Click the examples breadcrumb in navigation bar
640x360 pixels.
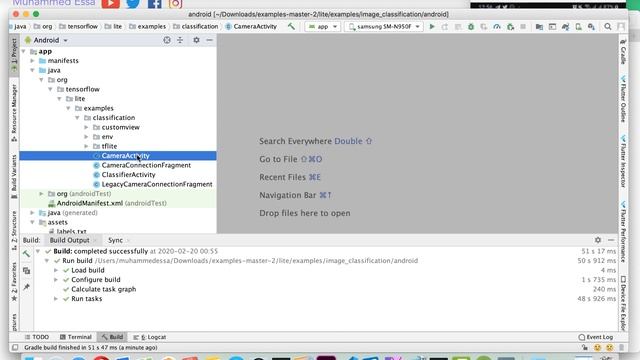[x=148, y=27]
